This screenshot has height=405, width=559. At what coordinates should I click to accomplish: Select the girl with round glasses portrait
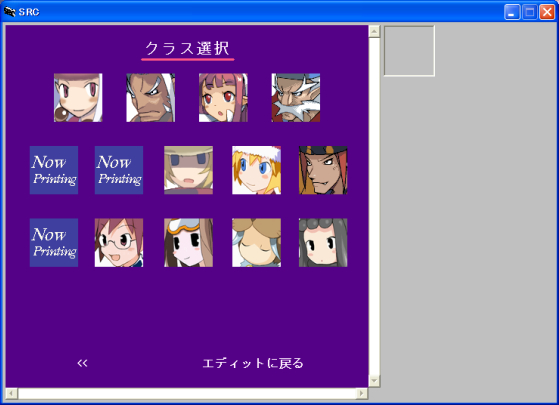point(119,243)
